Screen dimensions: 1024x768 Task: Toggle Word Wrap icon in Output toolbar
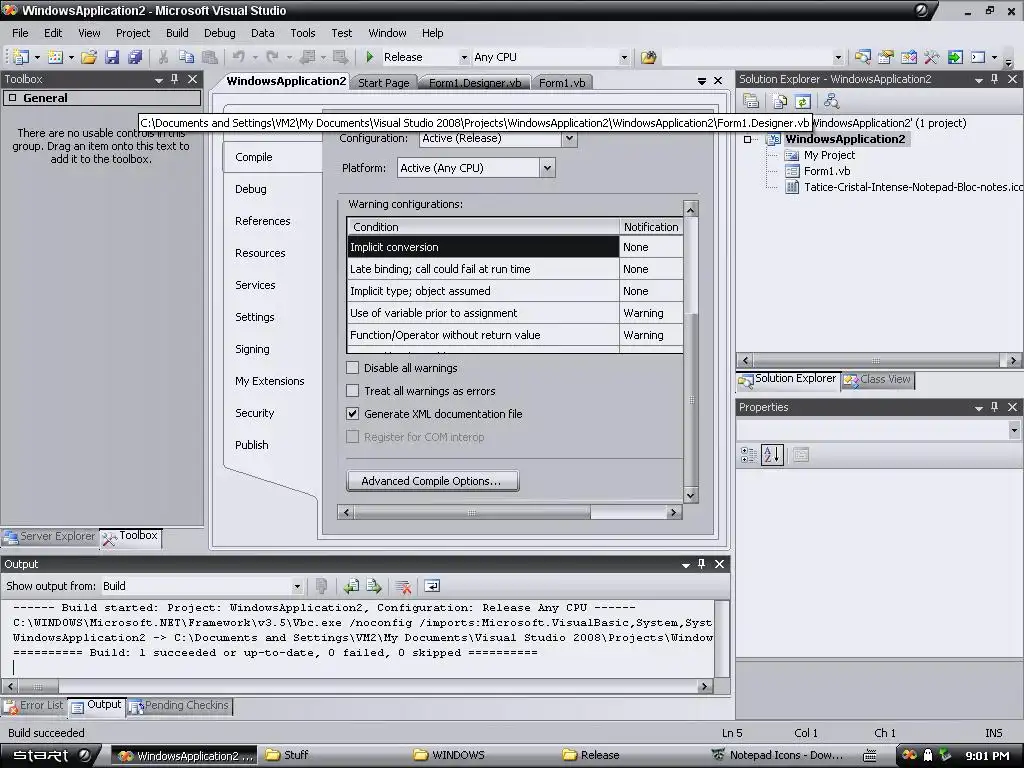click(432, 586)
